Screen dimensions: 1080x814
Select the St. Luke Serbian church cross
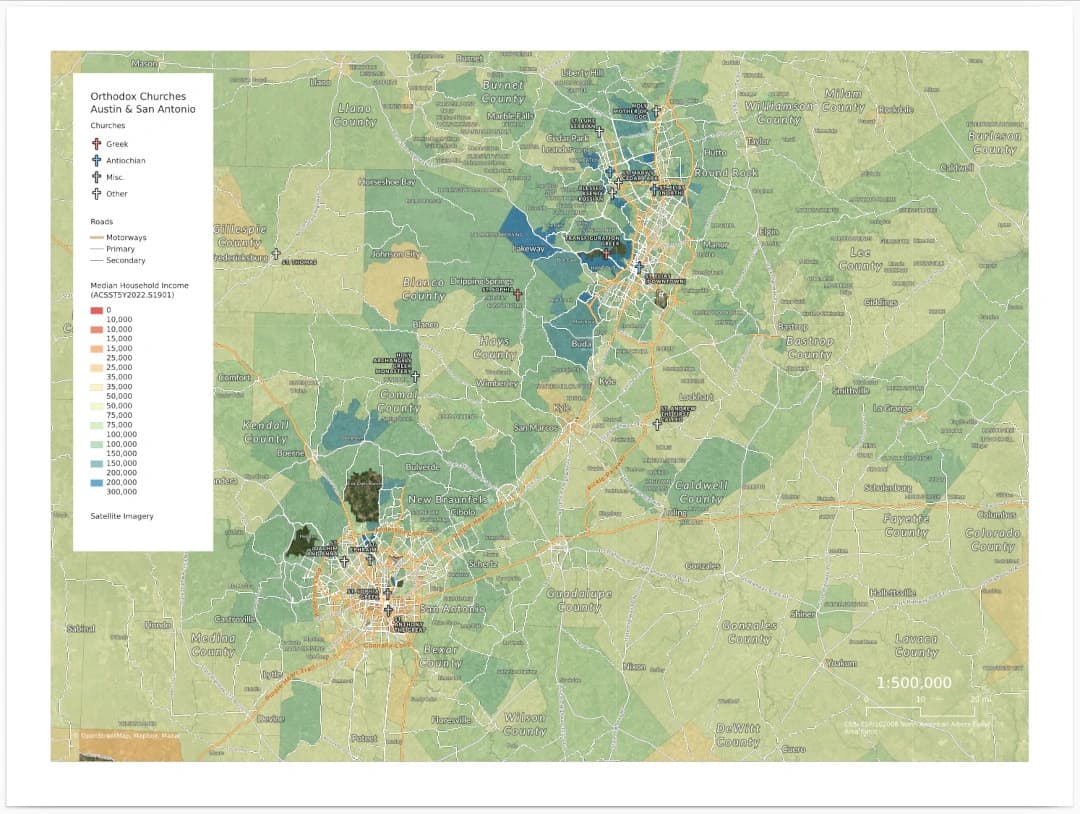pos(599,132)
